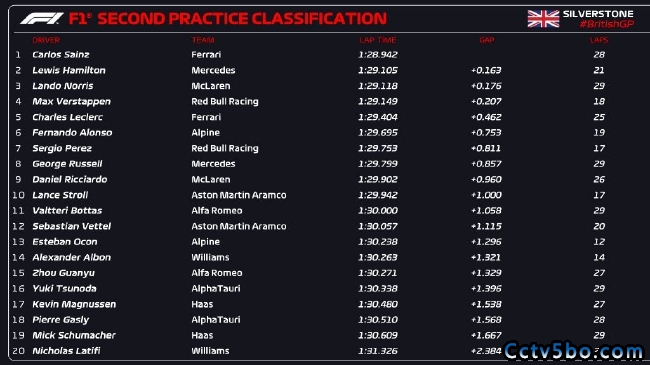This screenshot has width=650, height=365.
Task: Click Aston Martin Aramco for Lance Stroll
Action: point(239,195)
